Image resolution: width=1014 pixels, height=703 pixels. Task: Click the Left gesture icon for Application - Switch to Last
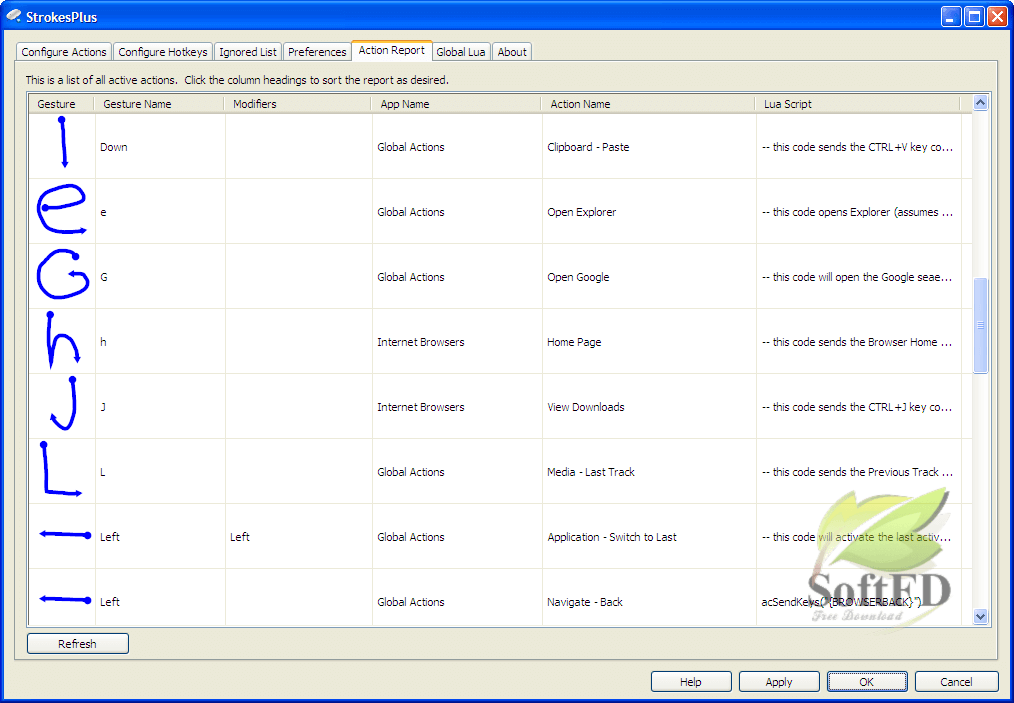[65, 535]
